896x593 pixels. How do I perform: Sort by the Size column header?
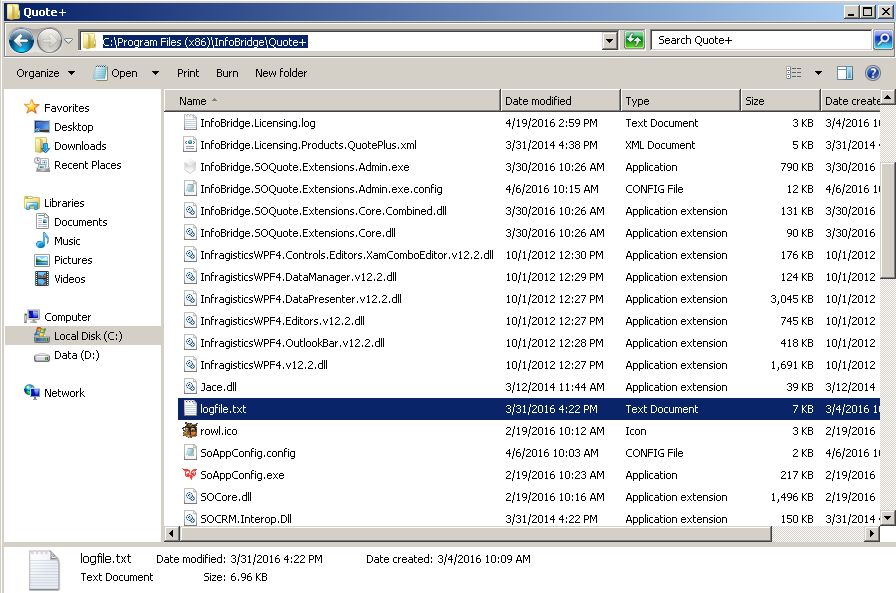(x=781, y=101)
